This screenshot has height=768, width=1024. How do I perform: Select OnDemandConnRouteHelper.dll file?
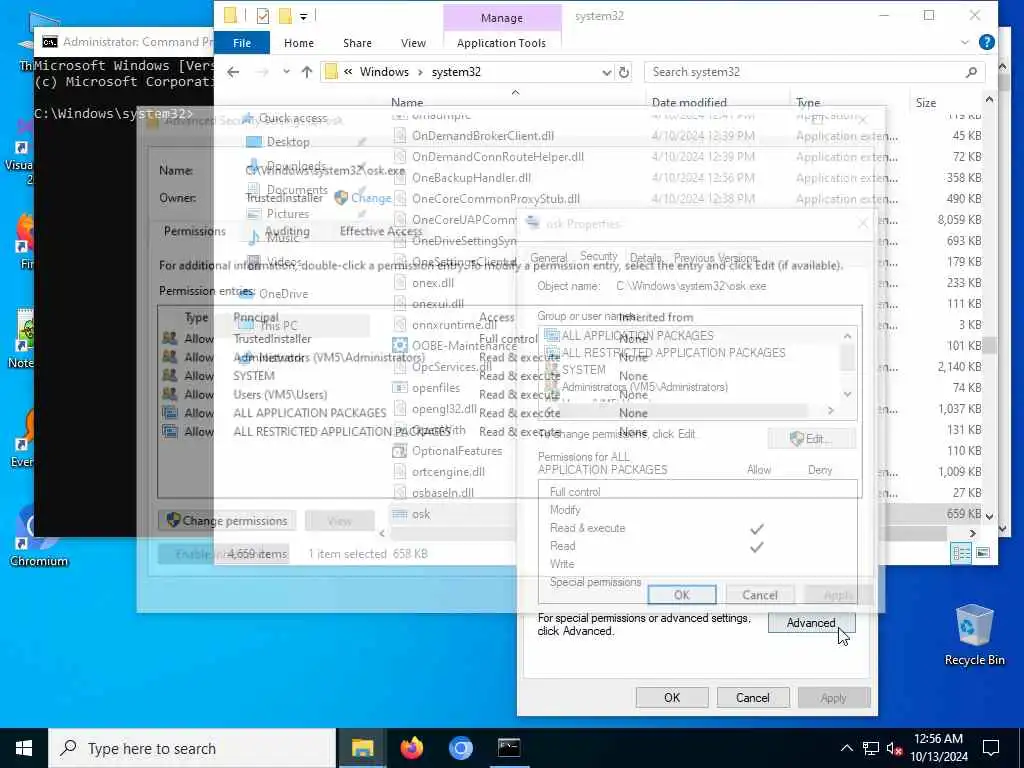(x=498, y=157)
